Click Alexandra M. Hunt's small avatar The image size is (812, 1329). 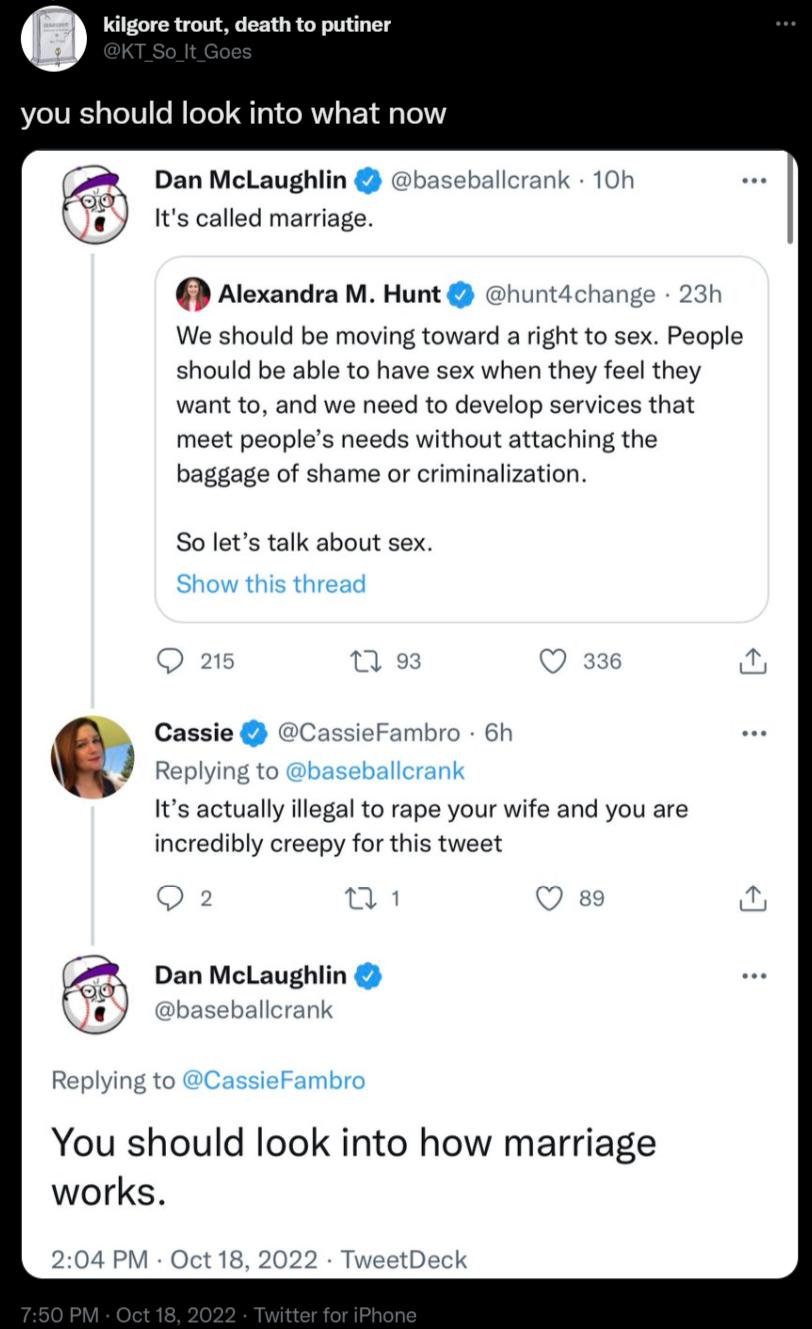pos(193,295)
